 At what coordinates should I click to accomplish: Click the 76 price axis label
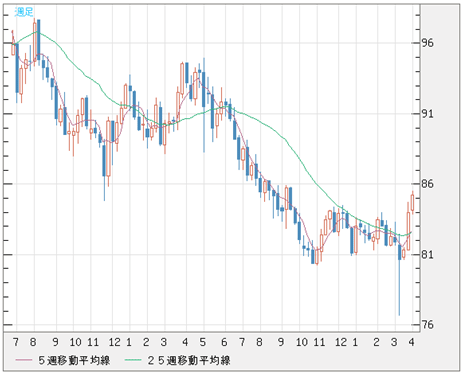coord(428,325)
